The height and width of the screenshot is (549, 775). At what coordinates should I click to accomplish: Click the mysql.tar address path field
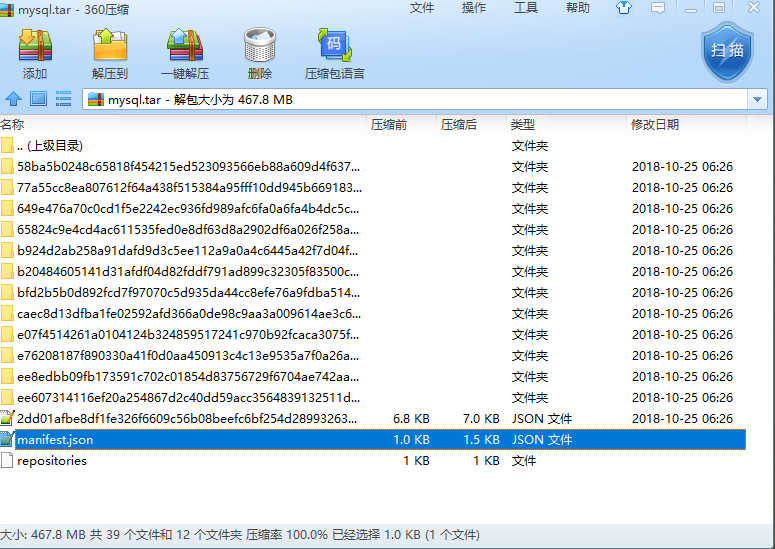click(415, 99)
